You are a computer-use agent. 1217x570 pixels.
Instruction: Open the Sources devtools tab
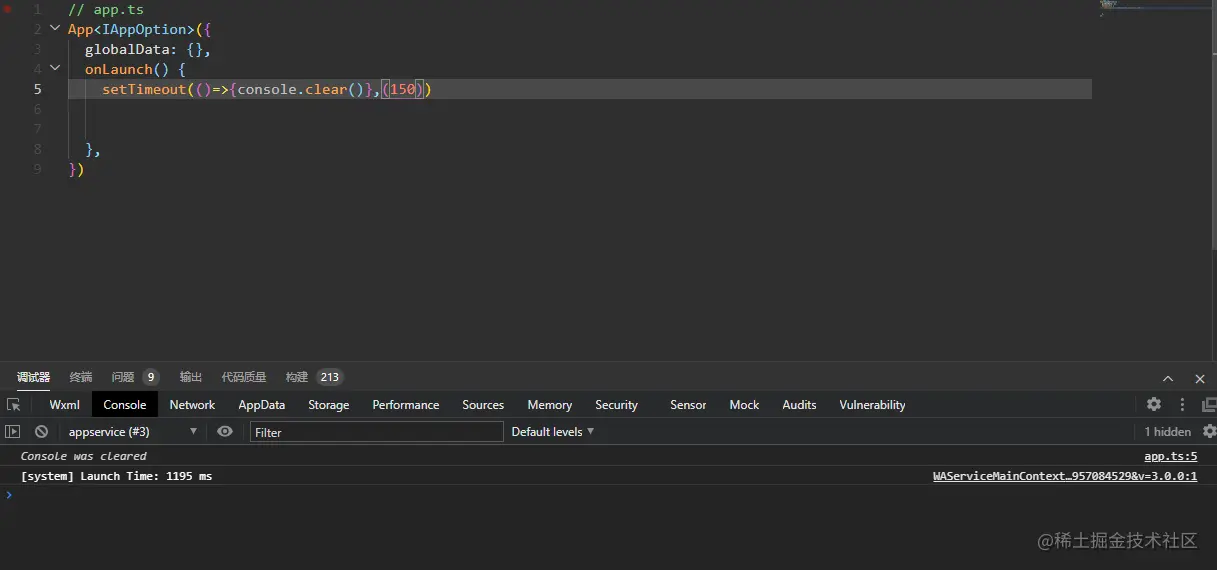[483, 405]
